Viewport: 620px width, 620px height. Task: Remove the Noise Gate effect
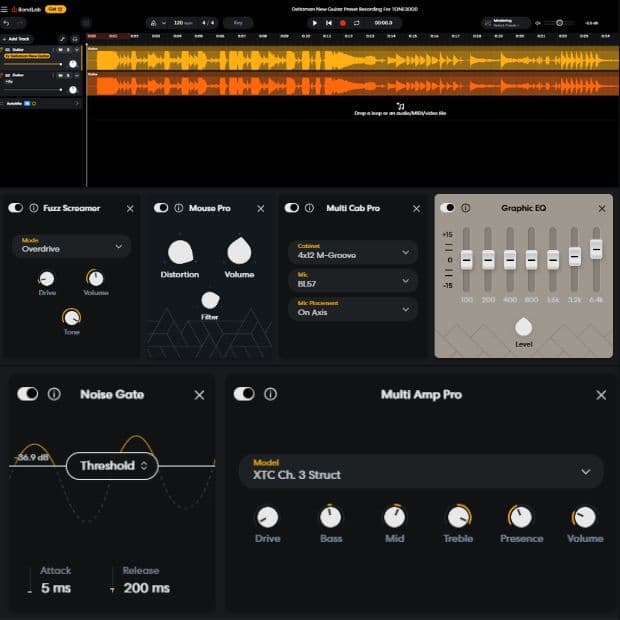pos(199,395)
